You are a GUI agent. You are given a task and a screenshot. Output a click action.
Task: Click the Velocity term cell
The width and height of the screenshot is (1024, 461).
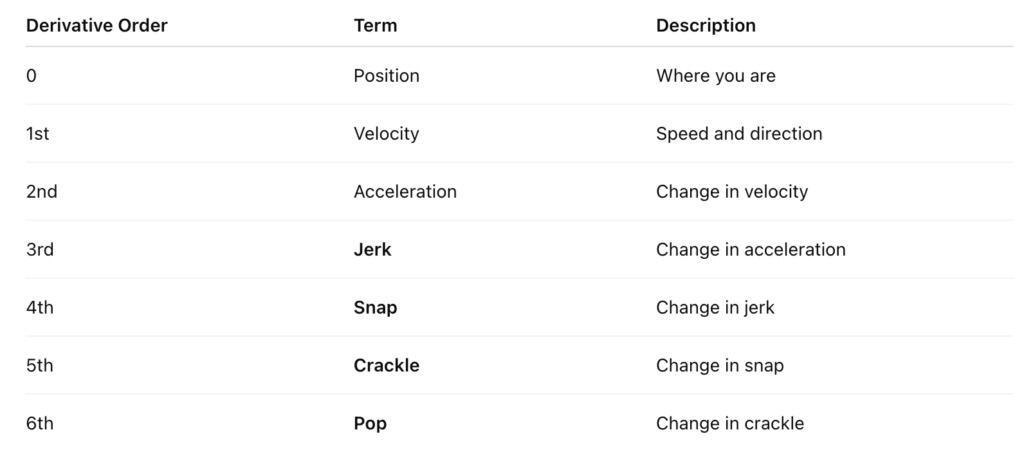tap(386, 134)
